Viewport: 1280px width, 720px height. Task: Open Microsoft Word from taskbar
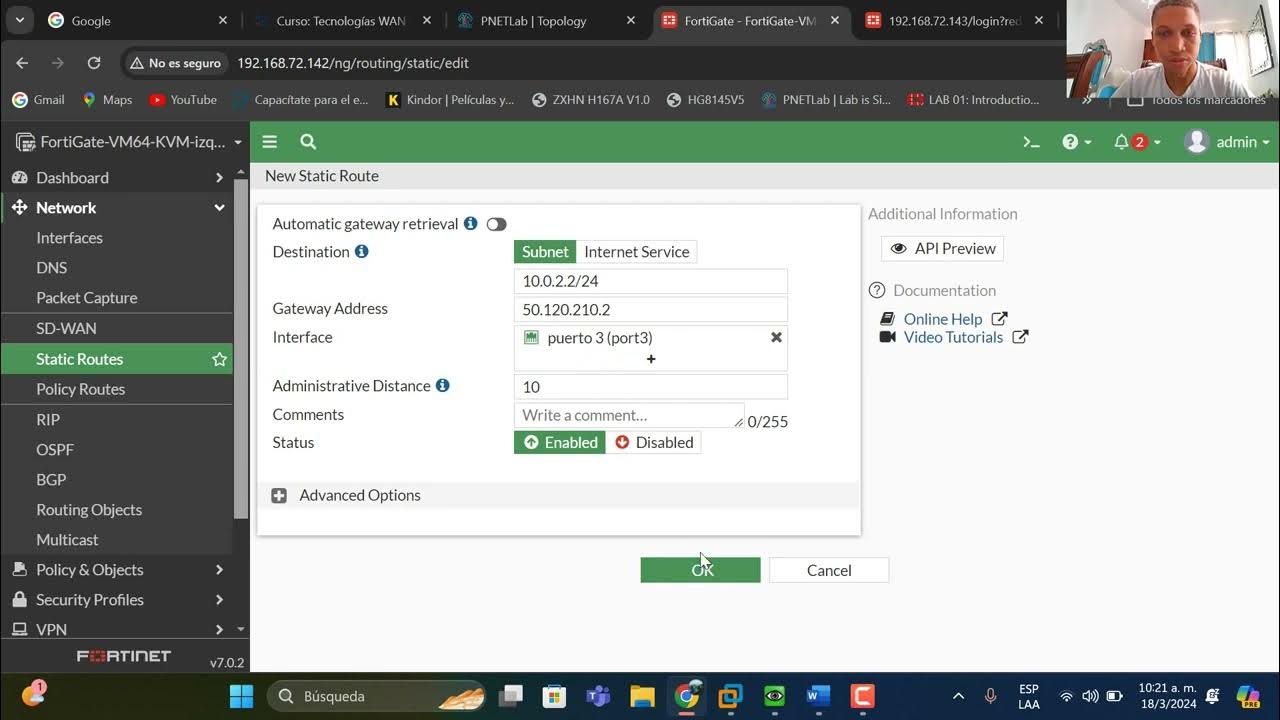click(x=818, y=696)
